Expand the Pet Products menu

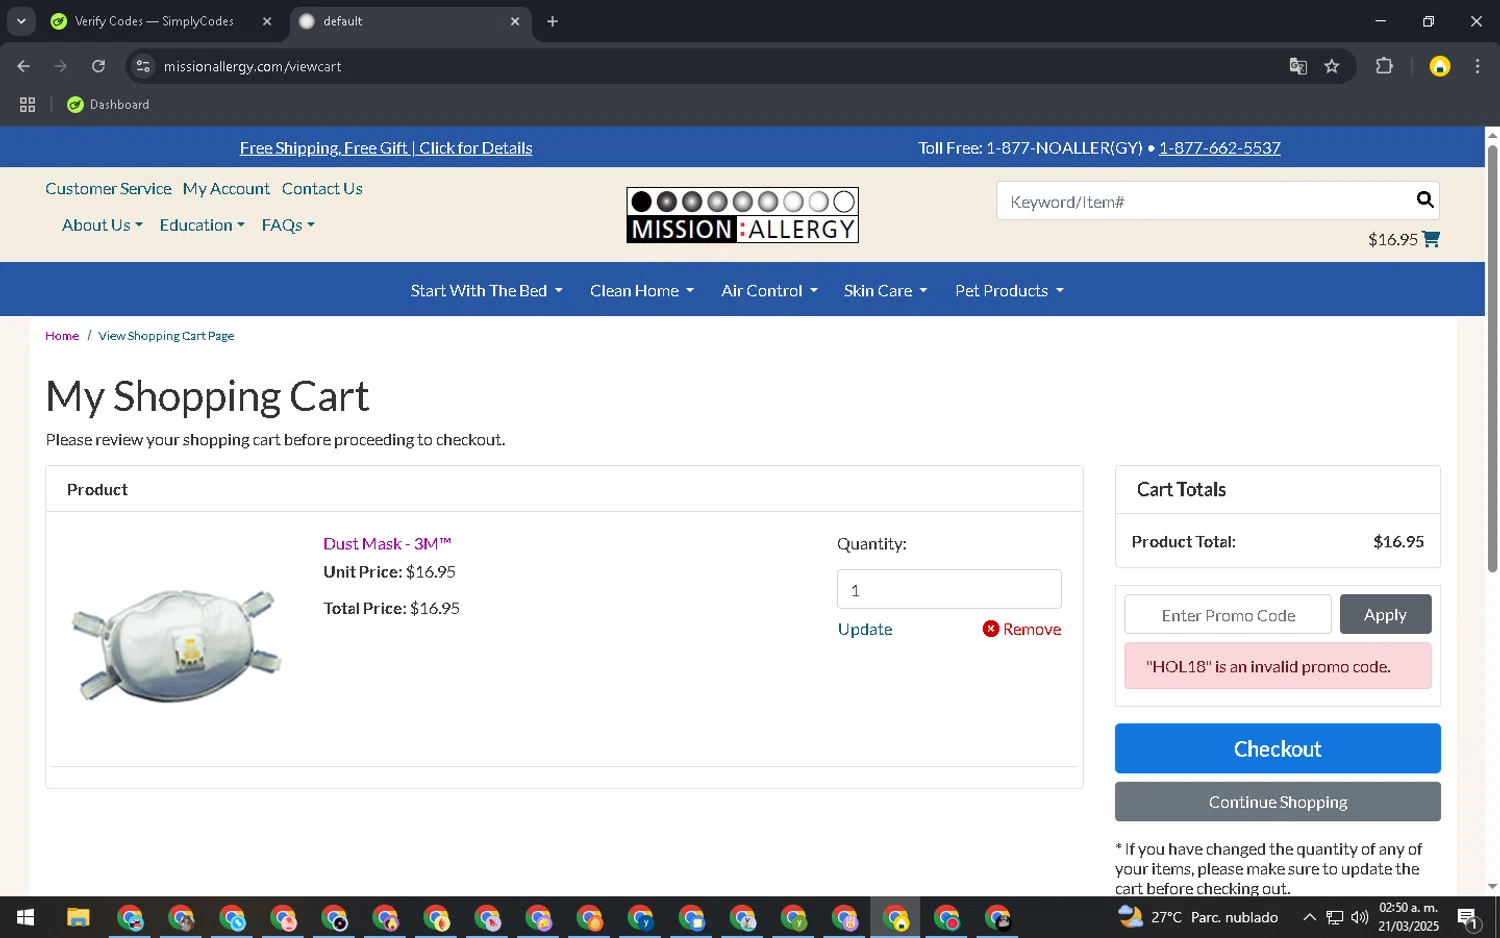coord(1009,291)
